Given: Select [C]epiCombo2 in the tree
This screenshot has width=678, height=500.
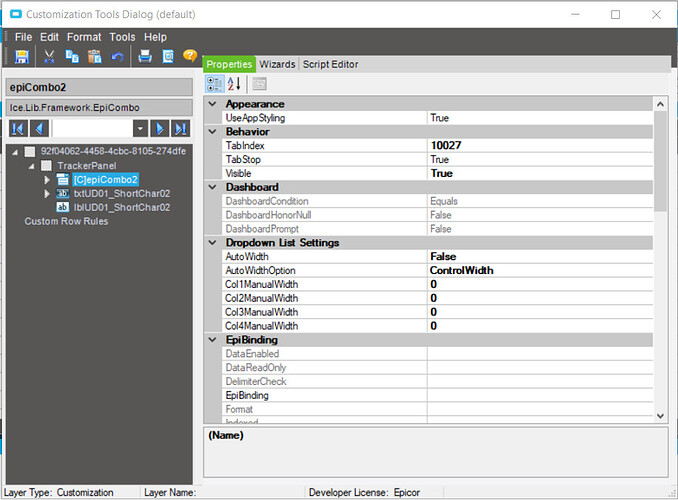Looking at the screenshot, I should (106, 179).
